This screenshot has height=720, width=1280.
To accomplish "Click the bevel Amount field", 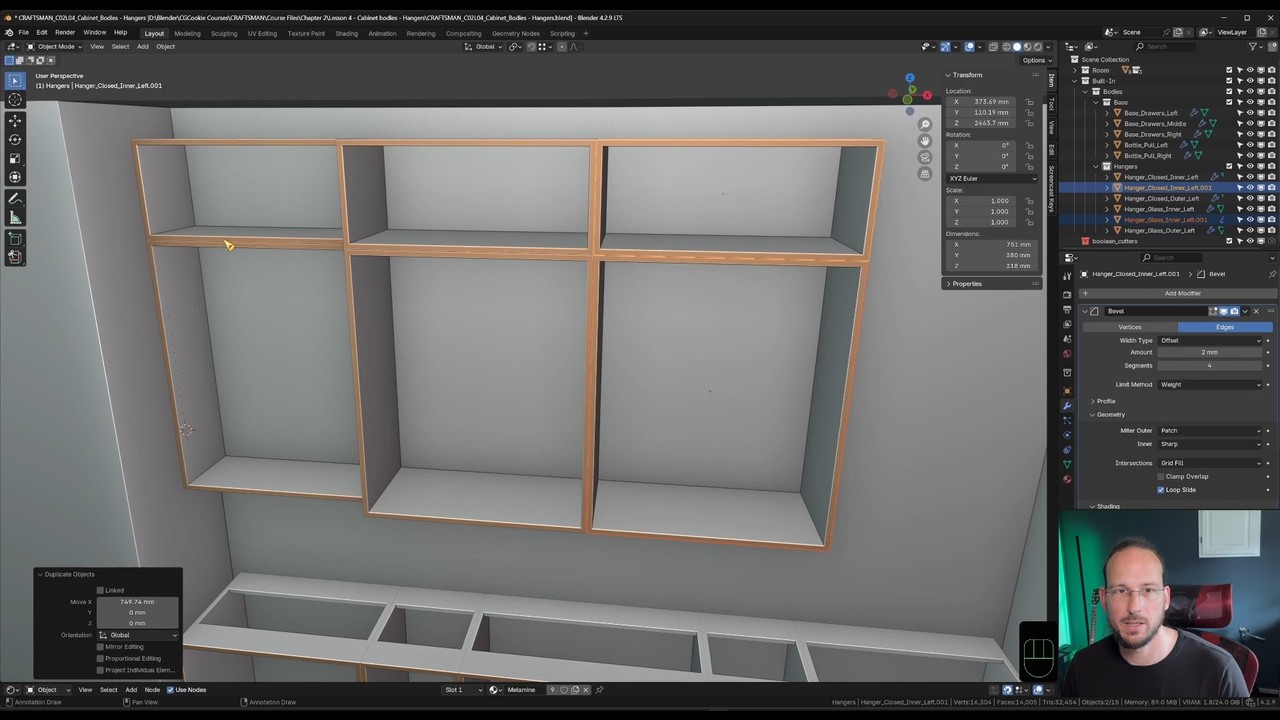I will [x=1209, y=352].
